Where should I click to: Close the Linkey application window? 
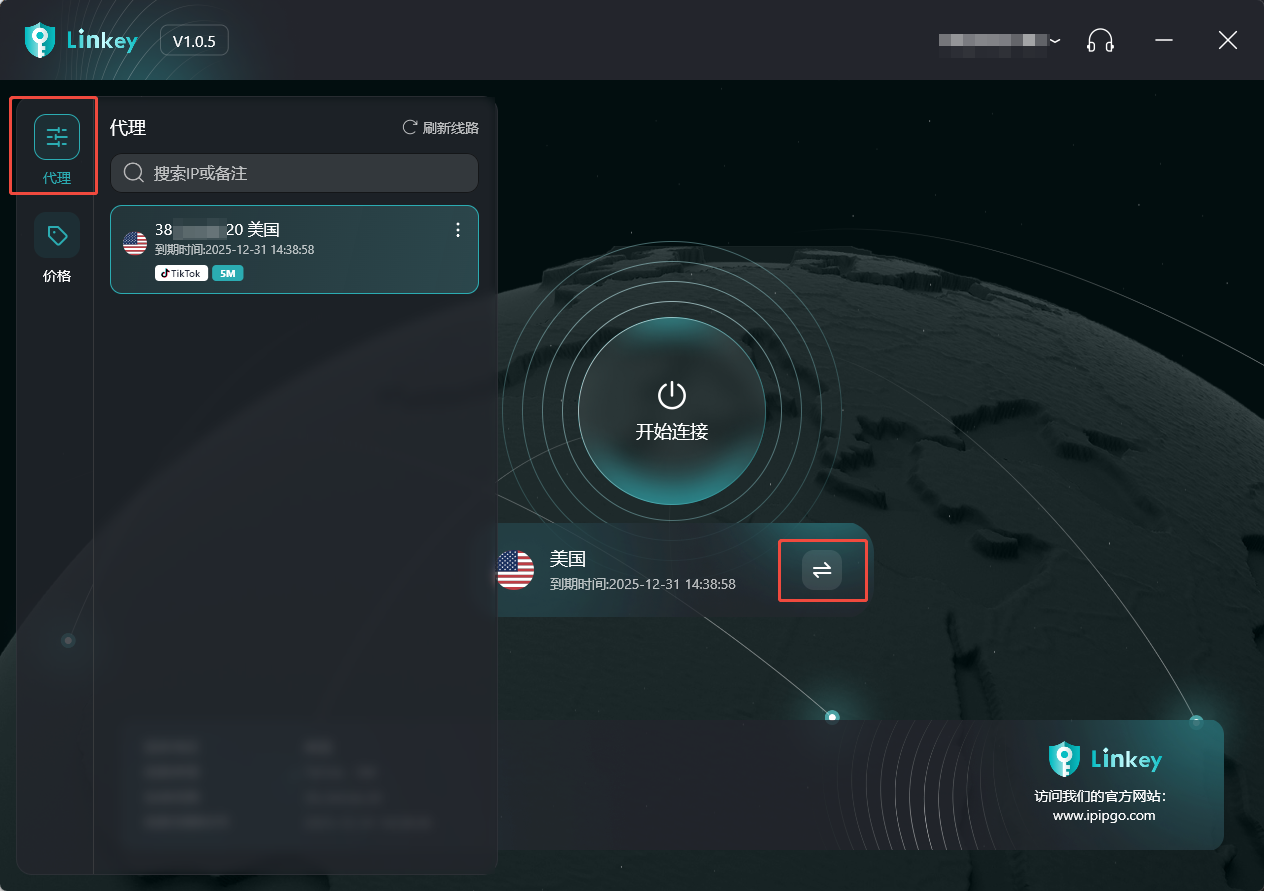[1227, 40]
